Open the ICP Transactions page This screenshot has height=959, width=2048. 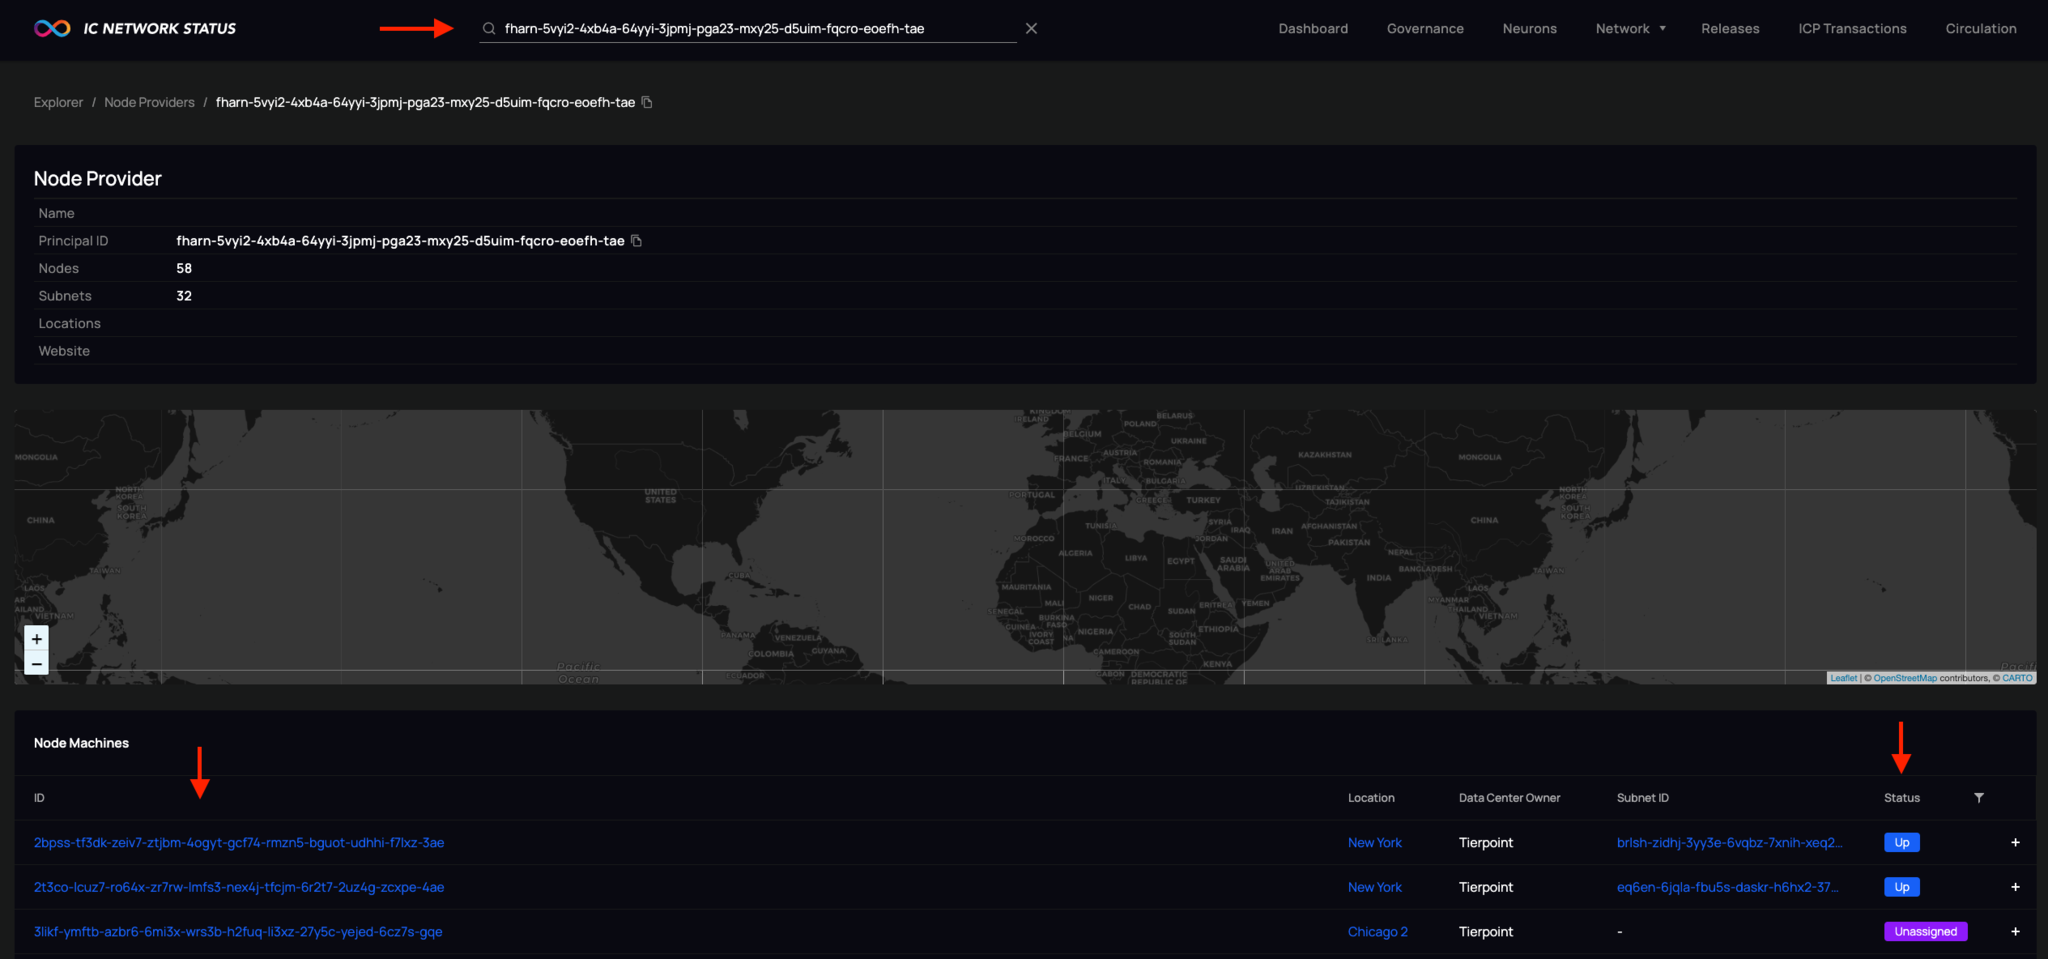(x=1852, y=29)
